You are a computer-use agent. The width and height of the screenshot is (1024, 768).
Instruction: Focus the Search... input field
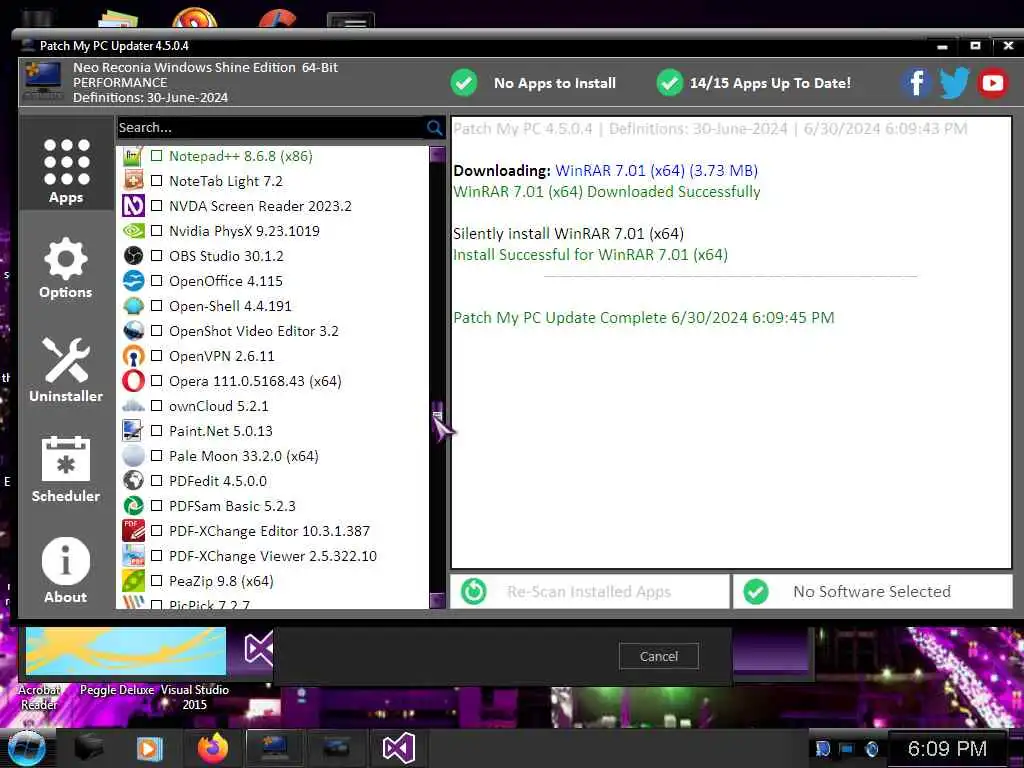[x=270, y=127]
